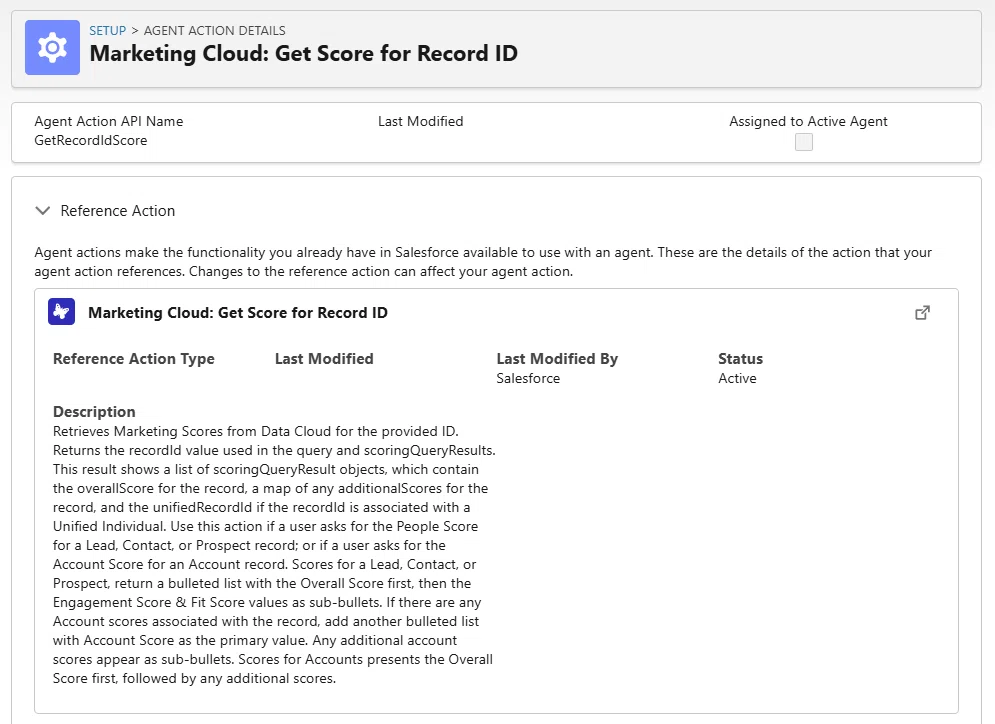The height and width of the screenshot is (724, 995).
Task: Click the Last Modified label in top panel
Action: [x=420, y=121]
